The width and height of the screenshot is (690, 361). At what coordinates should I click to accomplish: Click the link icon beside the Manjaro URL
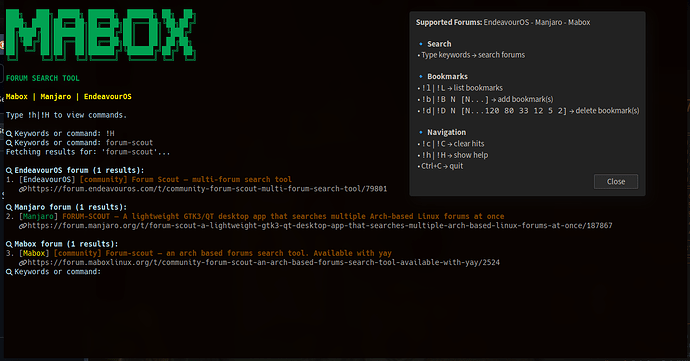[x=22, y=226]
